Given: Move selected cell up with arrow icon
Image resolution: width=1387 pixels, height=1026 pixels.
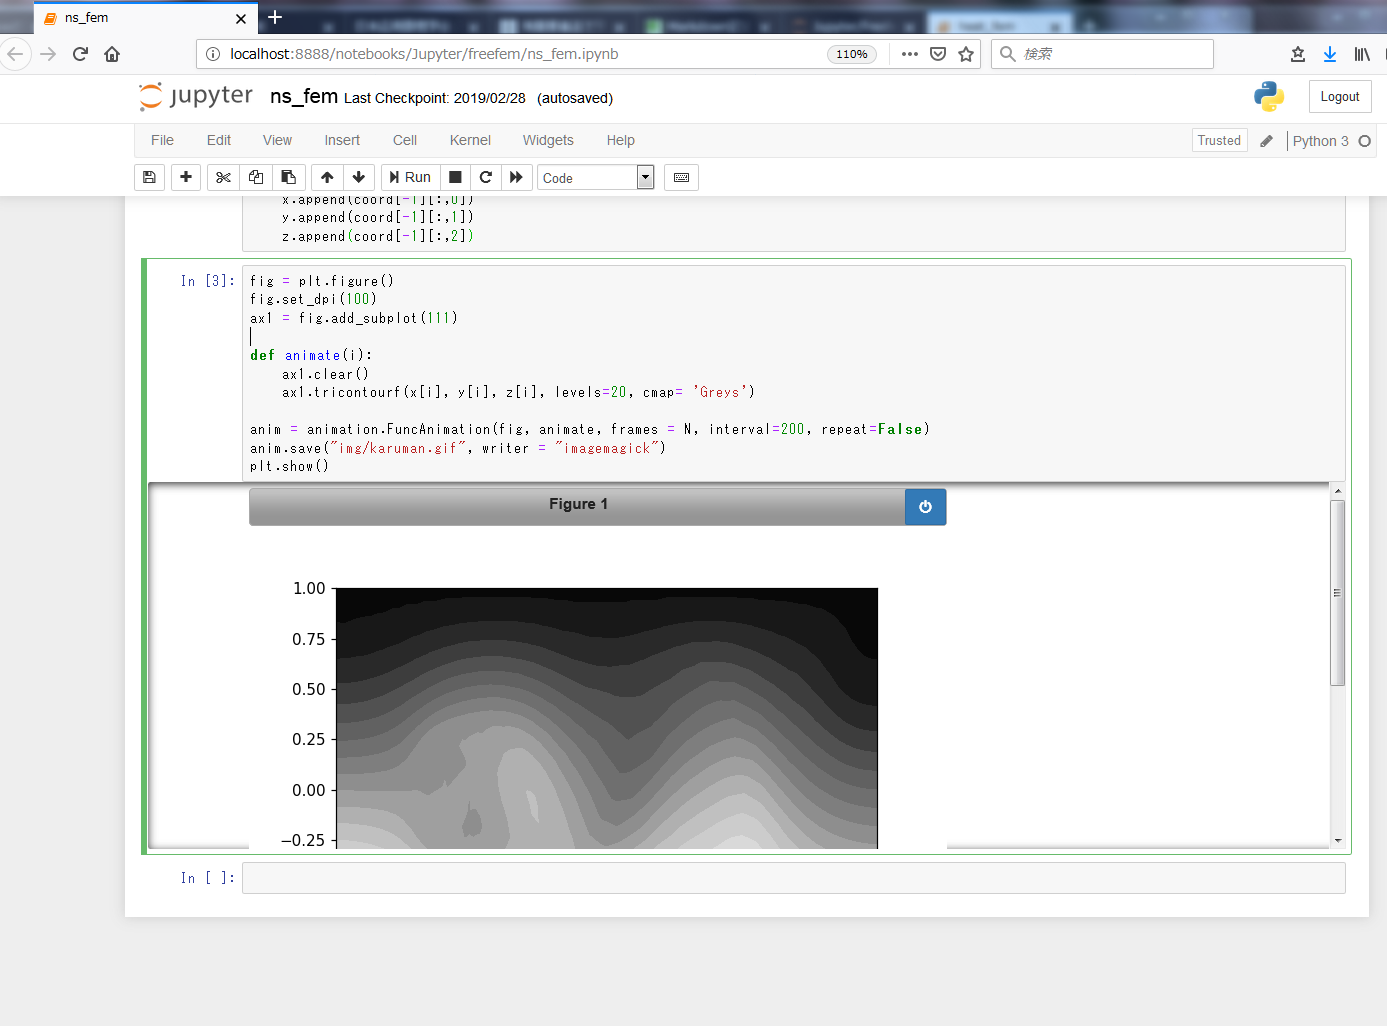Looking at the screenshot, I should (x=327, y=177).
